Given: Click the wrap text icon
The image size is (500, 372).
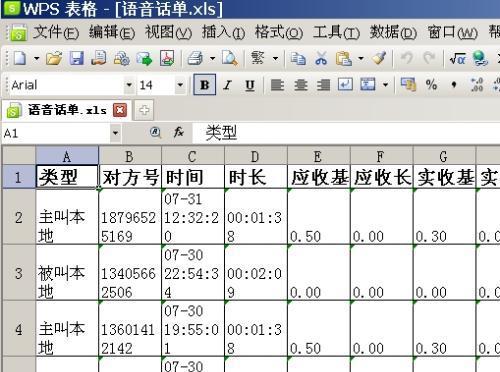Looking at the screenshot, I should coord(345,85).
